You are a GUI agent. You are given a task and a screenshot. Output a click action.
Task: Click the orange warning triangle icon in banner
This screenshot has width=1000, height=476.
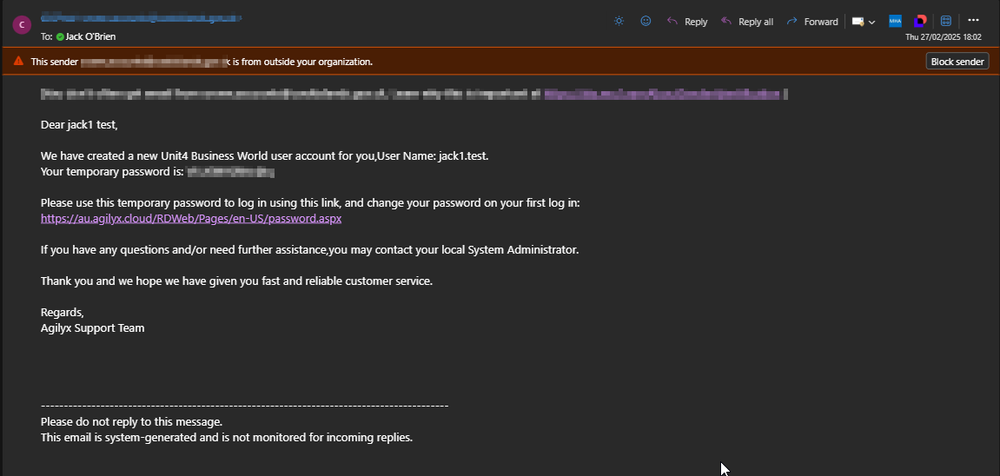(x=18, y=61)
